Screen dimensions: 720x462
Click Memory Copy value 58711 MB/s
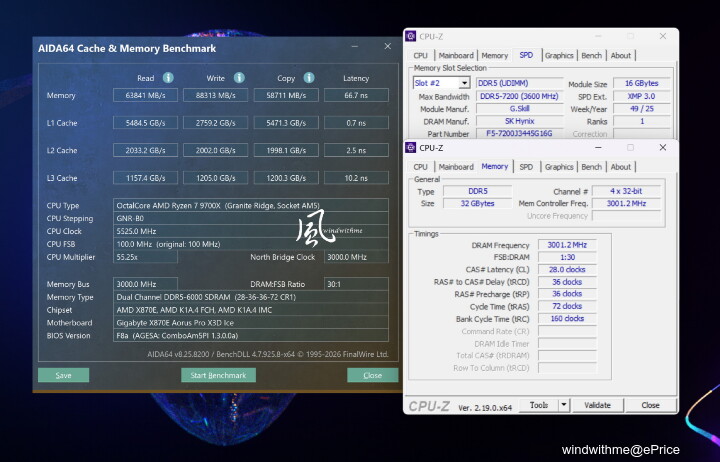tap(286, 95)
